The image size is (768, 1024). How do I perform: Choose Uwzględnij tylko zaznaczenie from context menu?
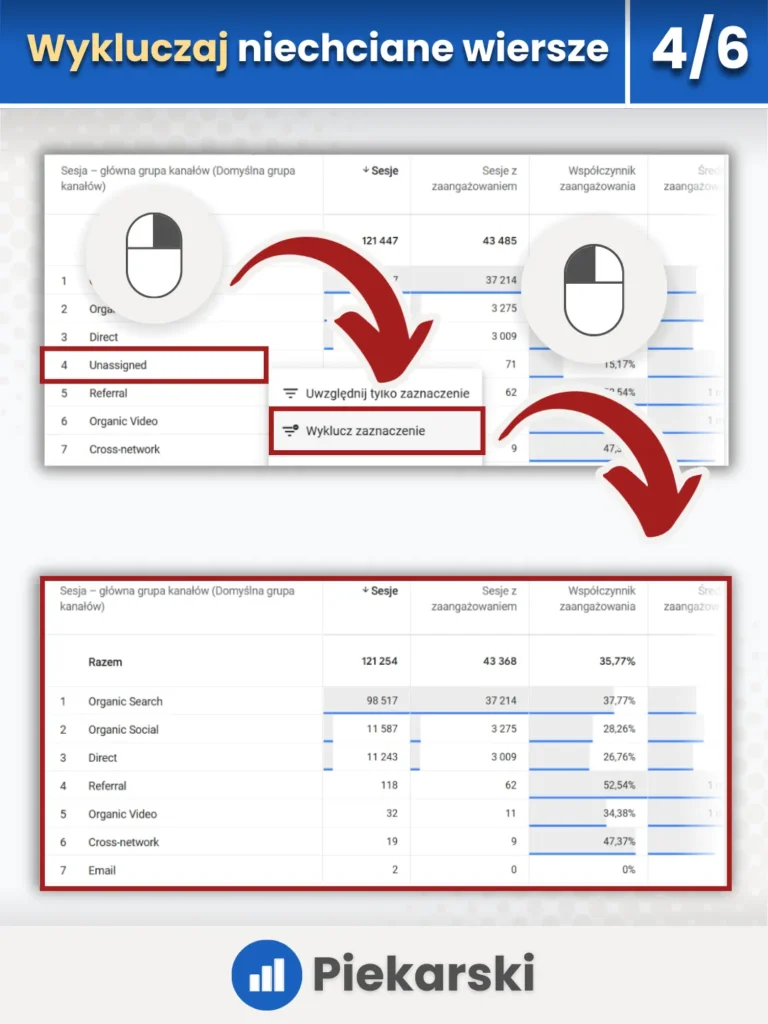376,393
